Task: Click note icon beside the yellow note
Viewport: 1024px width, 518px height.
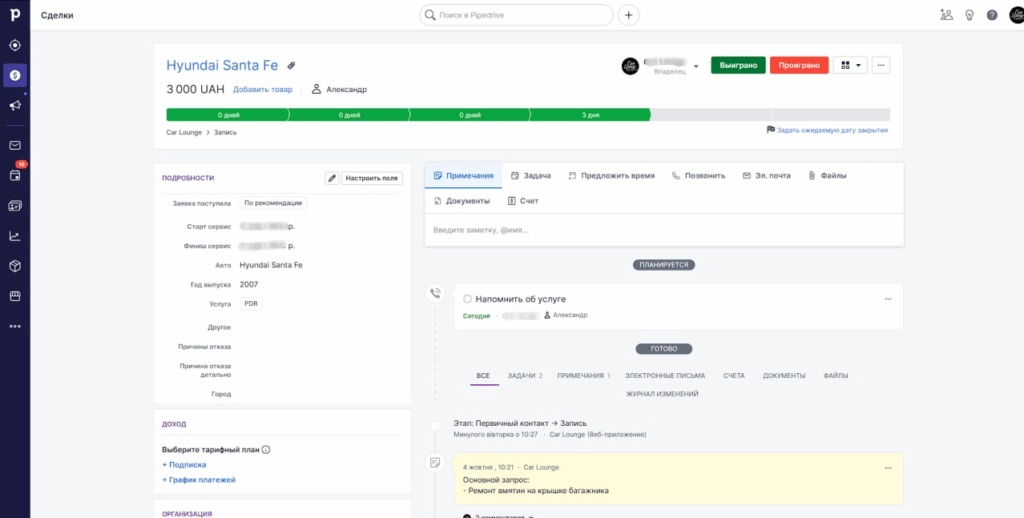Action: [x=435, y=463]
